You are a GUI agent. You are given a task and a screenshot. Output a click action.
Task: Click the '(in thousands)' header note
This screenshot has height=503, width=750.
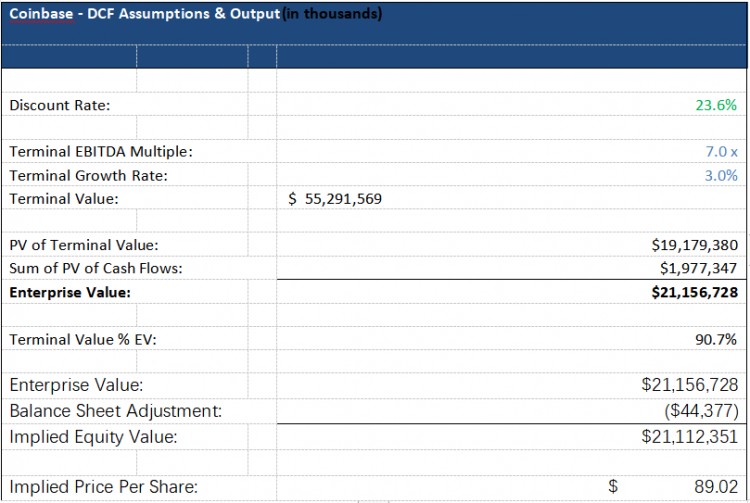[332, 14]
